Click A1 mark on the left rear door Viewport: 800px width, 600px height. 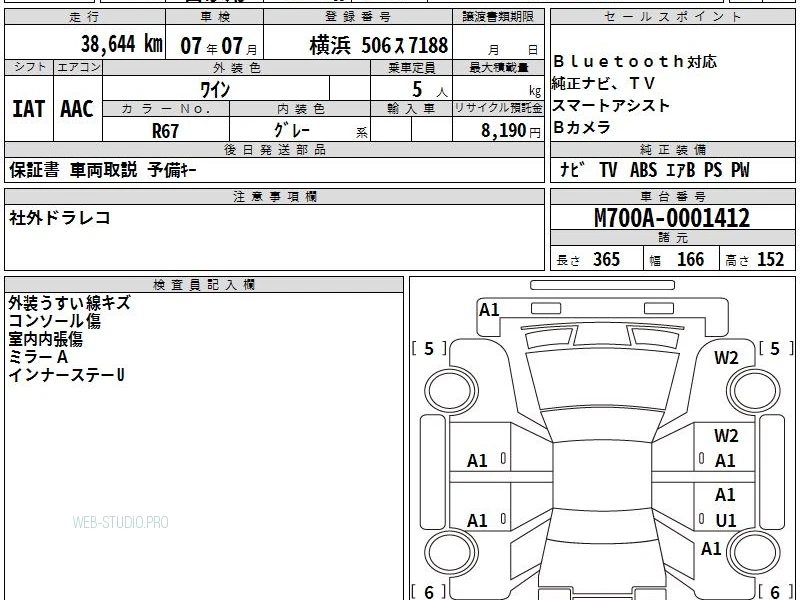[477, 521]
